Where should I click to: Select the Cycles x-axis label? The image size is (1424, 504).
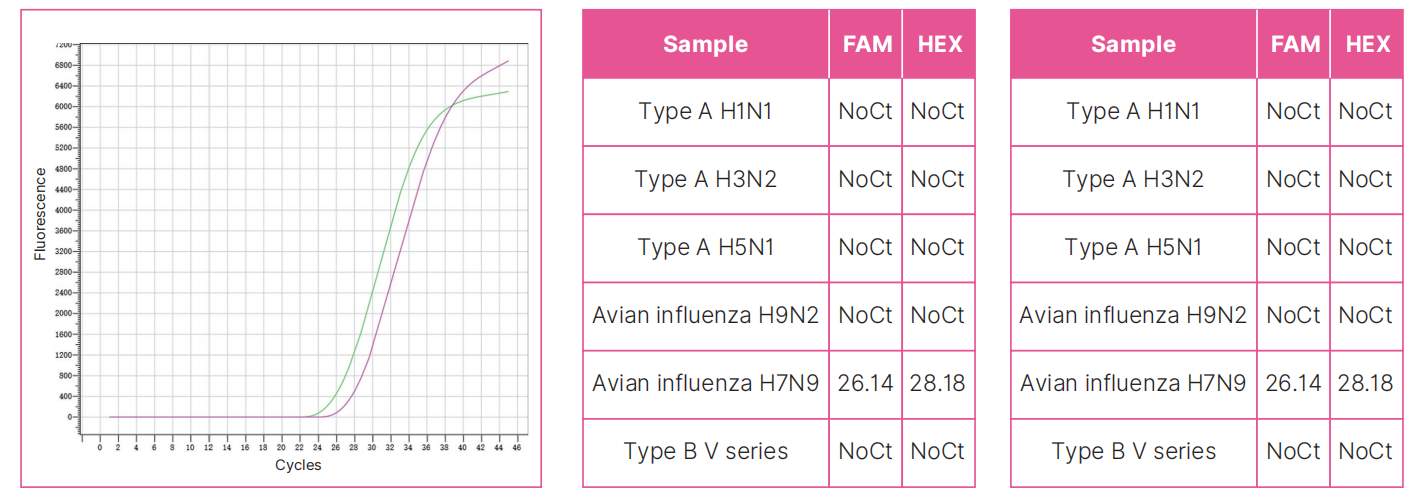point(298,465)
